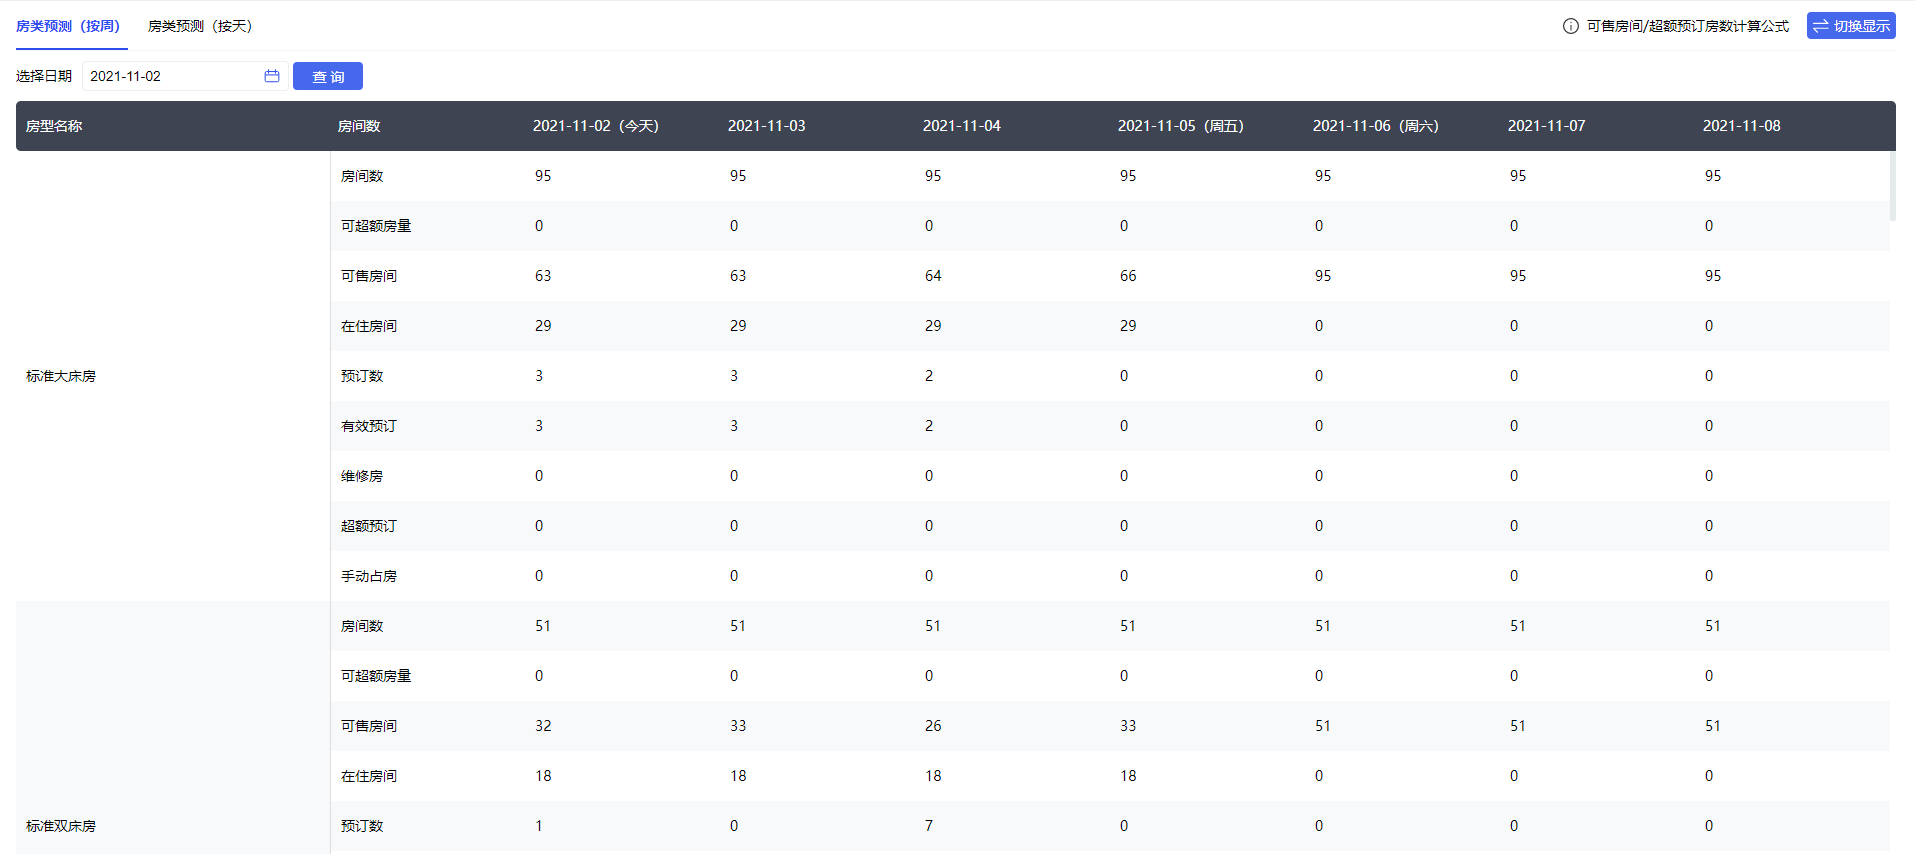Open 可售房间/超额预订房数计算公式 link
The image size is (1915, 854).
click(1687, 26)
